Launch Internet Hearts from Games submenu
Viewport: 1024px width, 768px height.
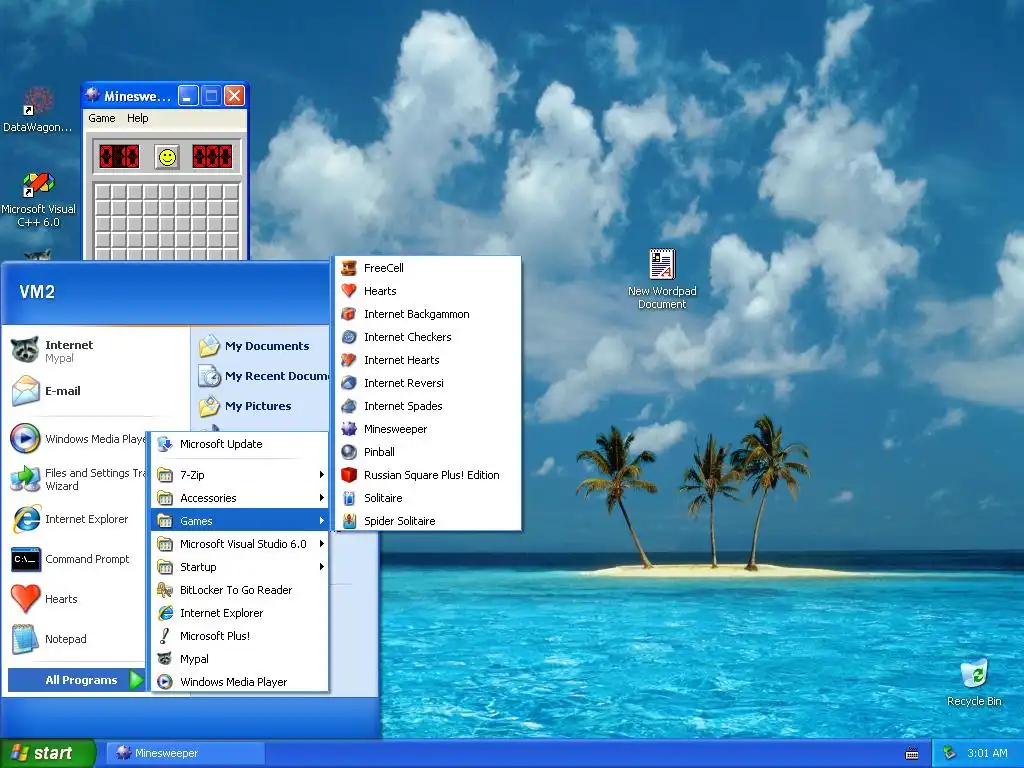click(x=428, y=360)
